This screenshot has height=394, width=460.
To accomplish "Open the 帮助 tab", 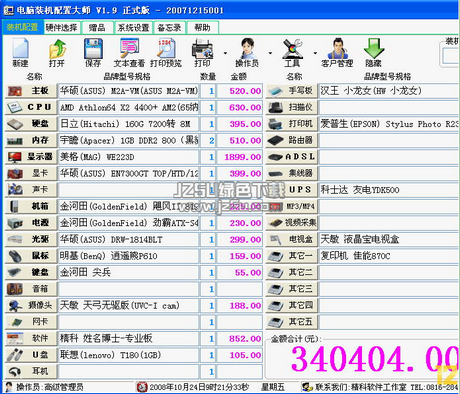I will pos(203,27).
